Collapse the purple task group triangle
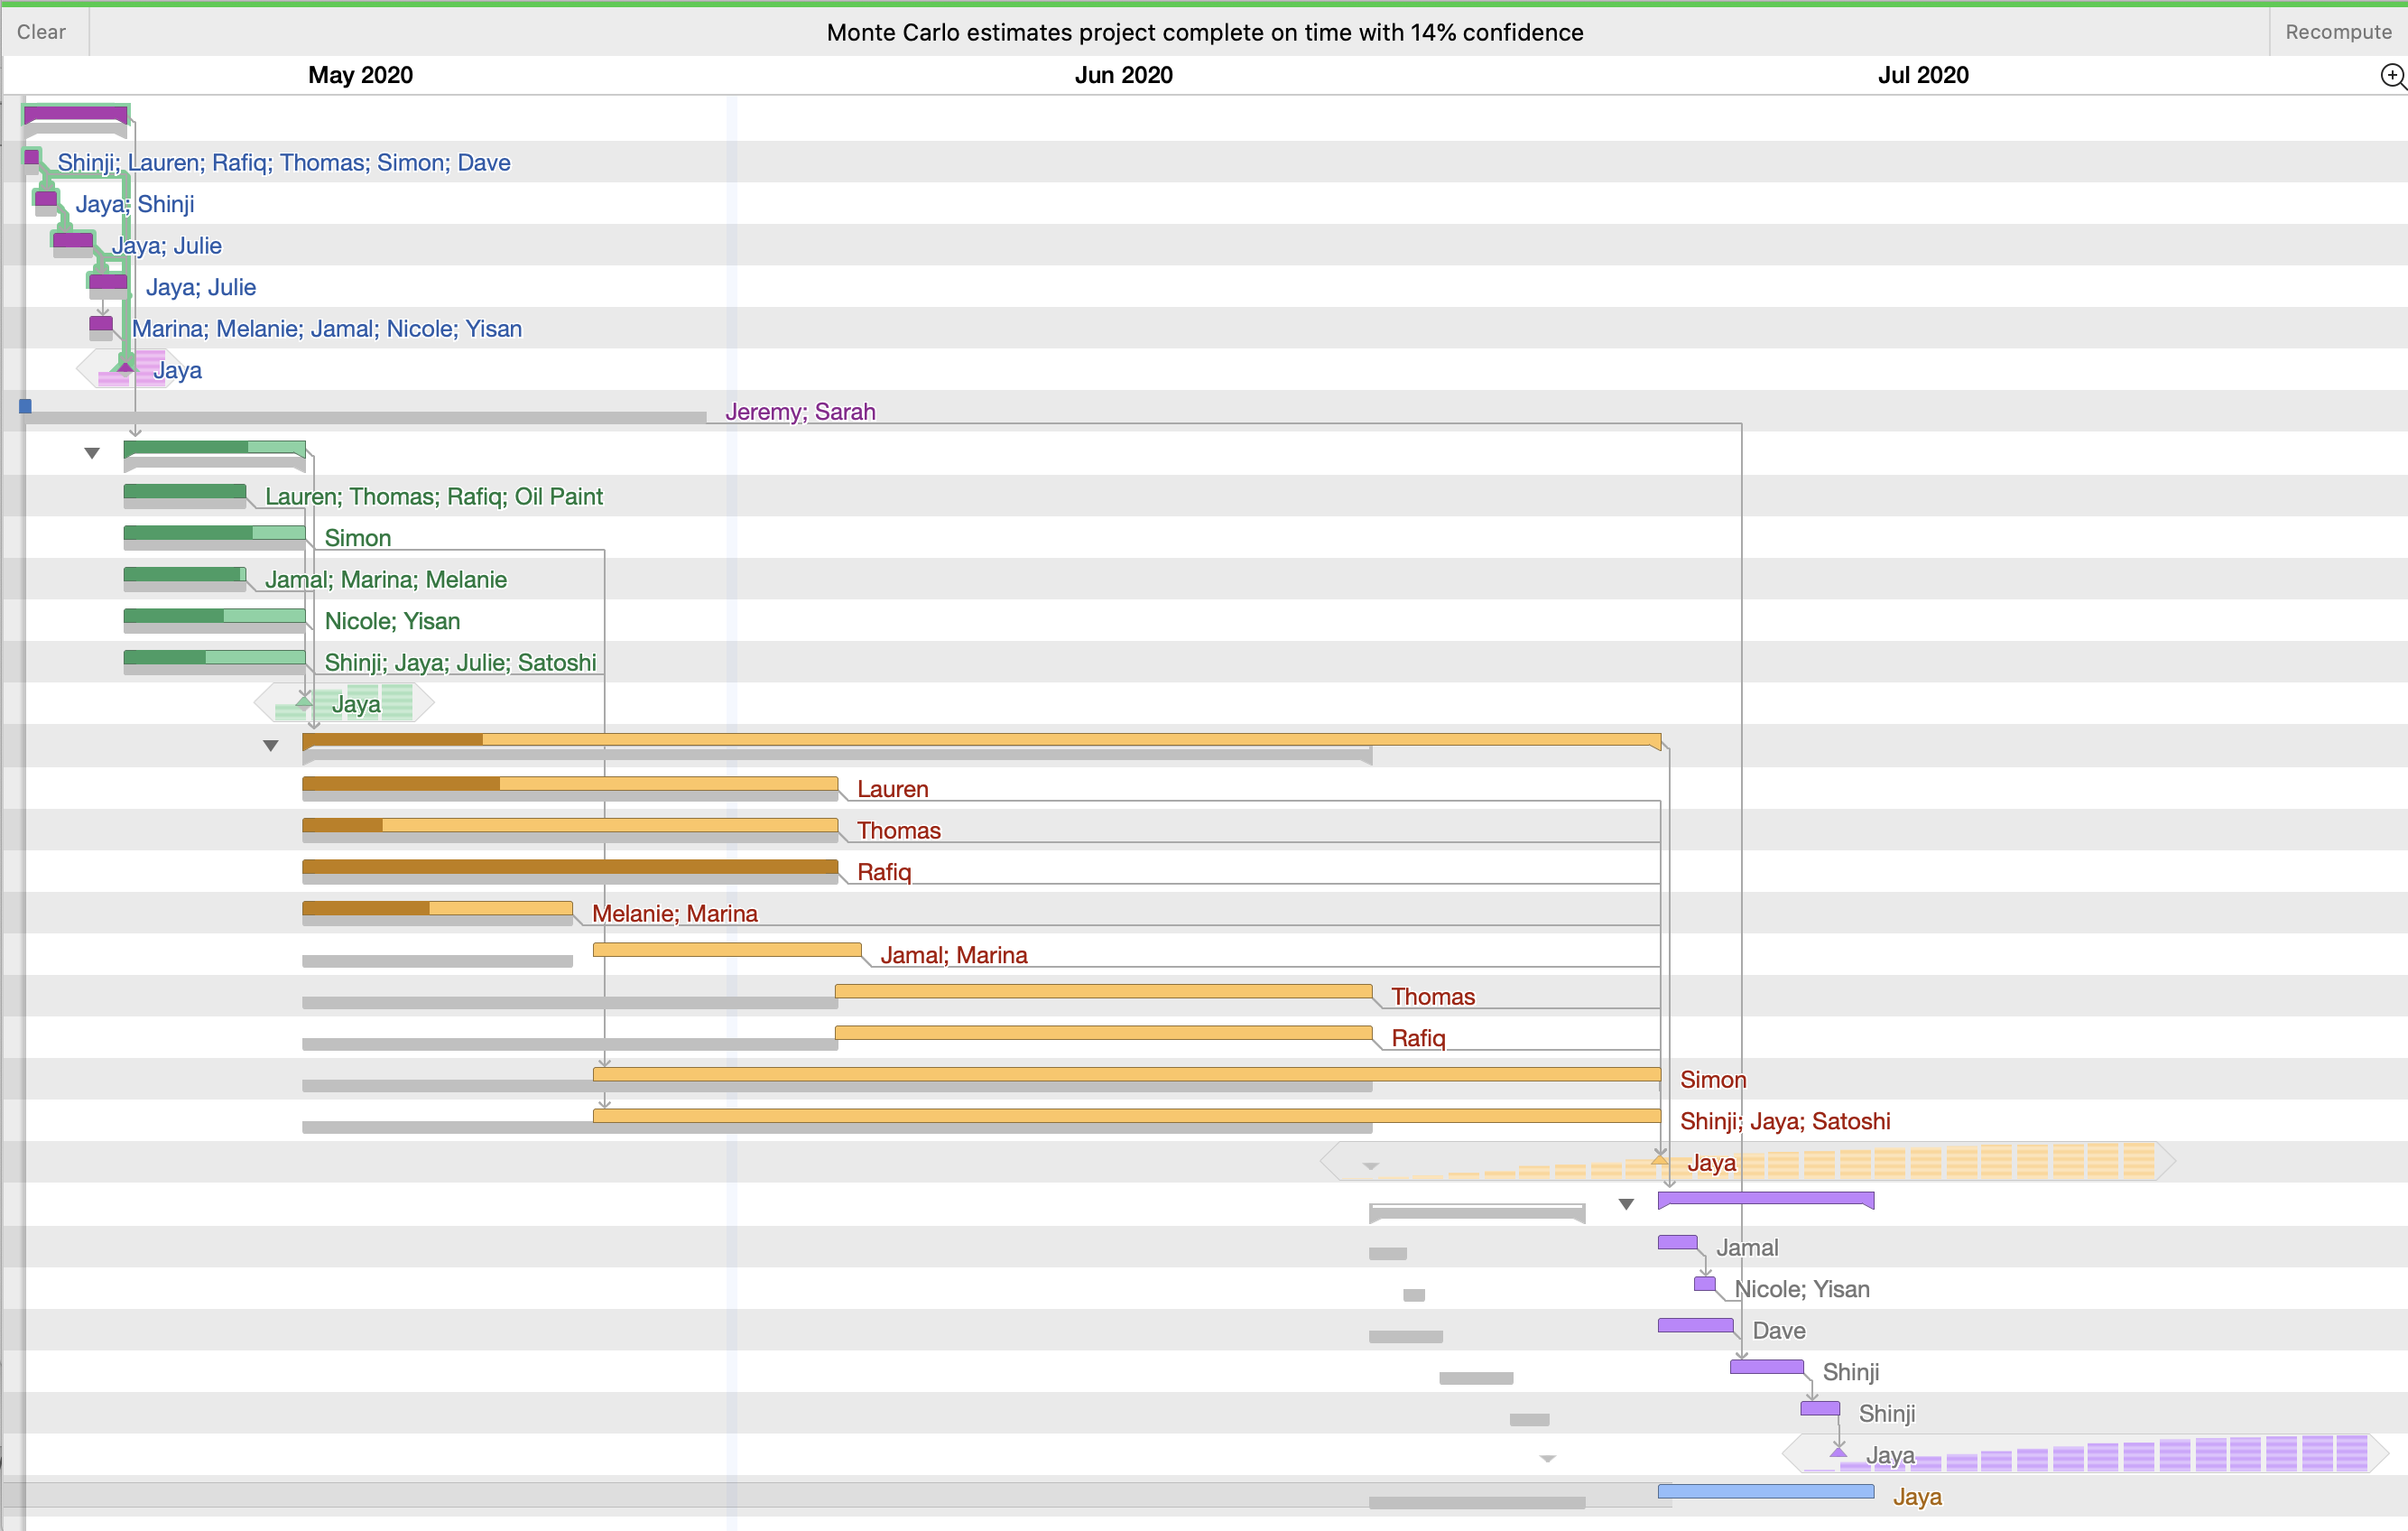Viewport: 2408px width, 1531px height. (1626, 1204)
